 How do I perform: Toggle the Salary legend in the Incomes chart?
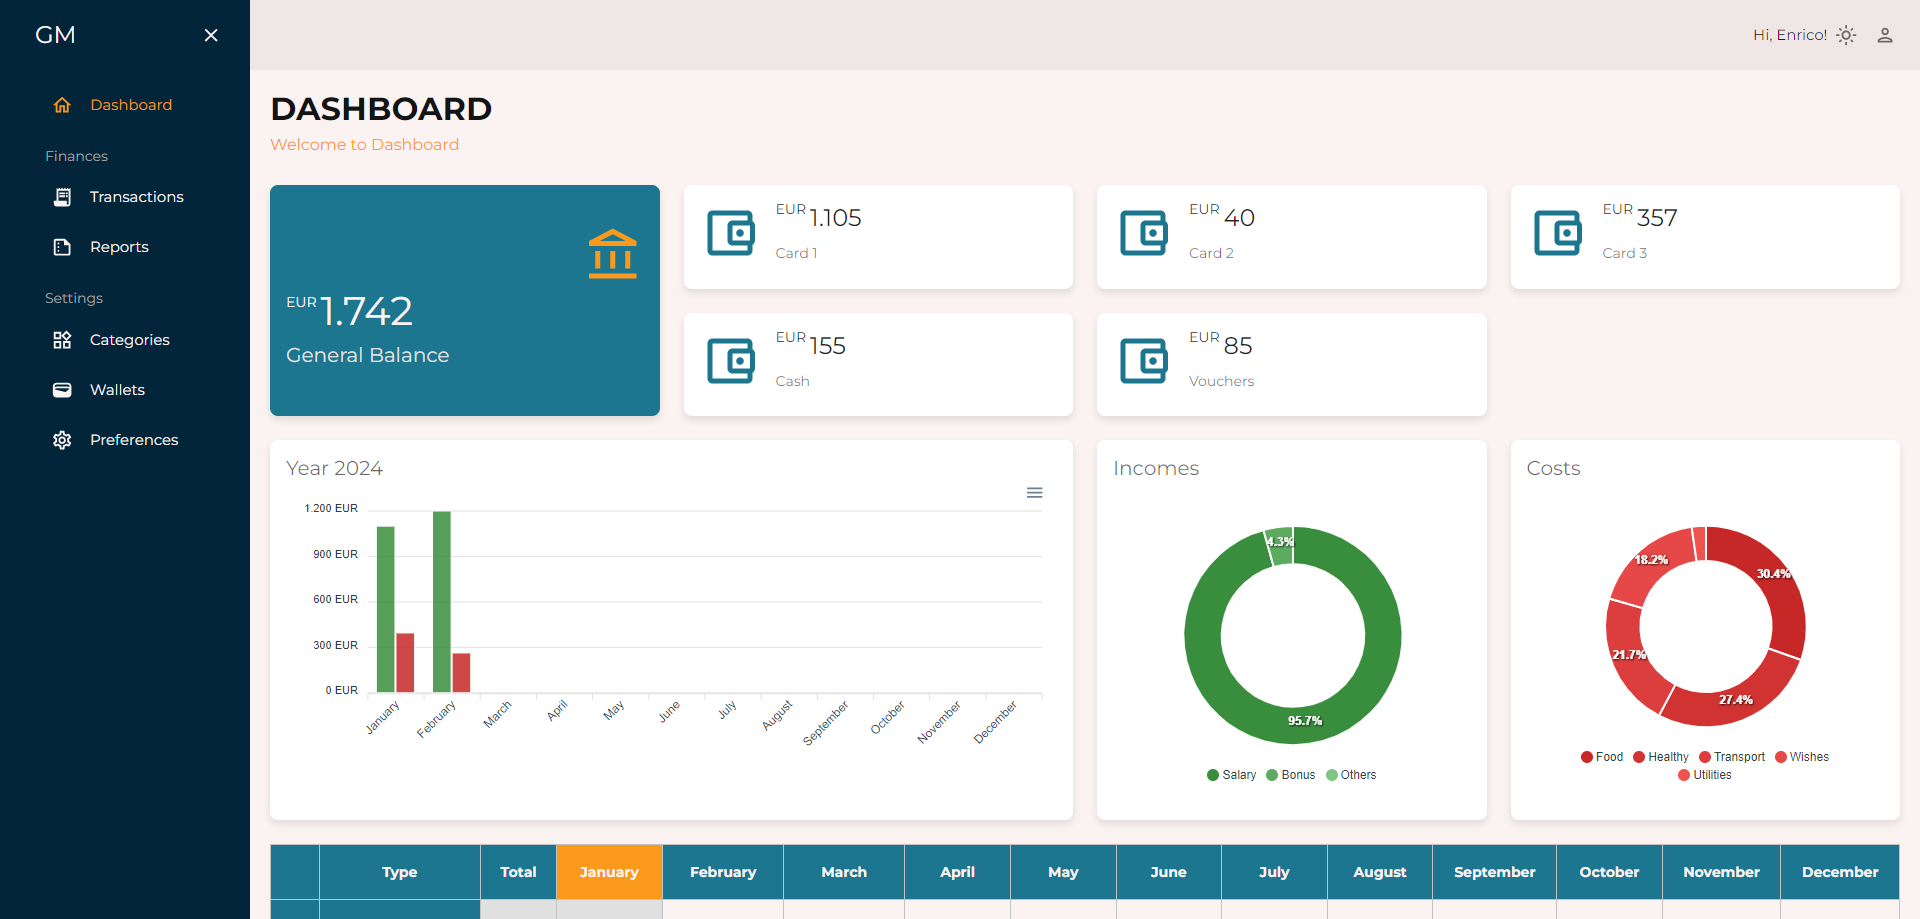coord(1231,775)
